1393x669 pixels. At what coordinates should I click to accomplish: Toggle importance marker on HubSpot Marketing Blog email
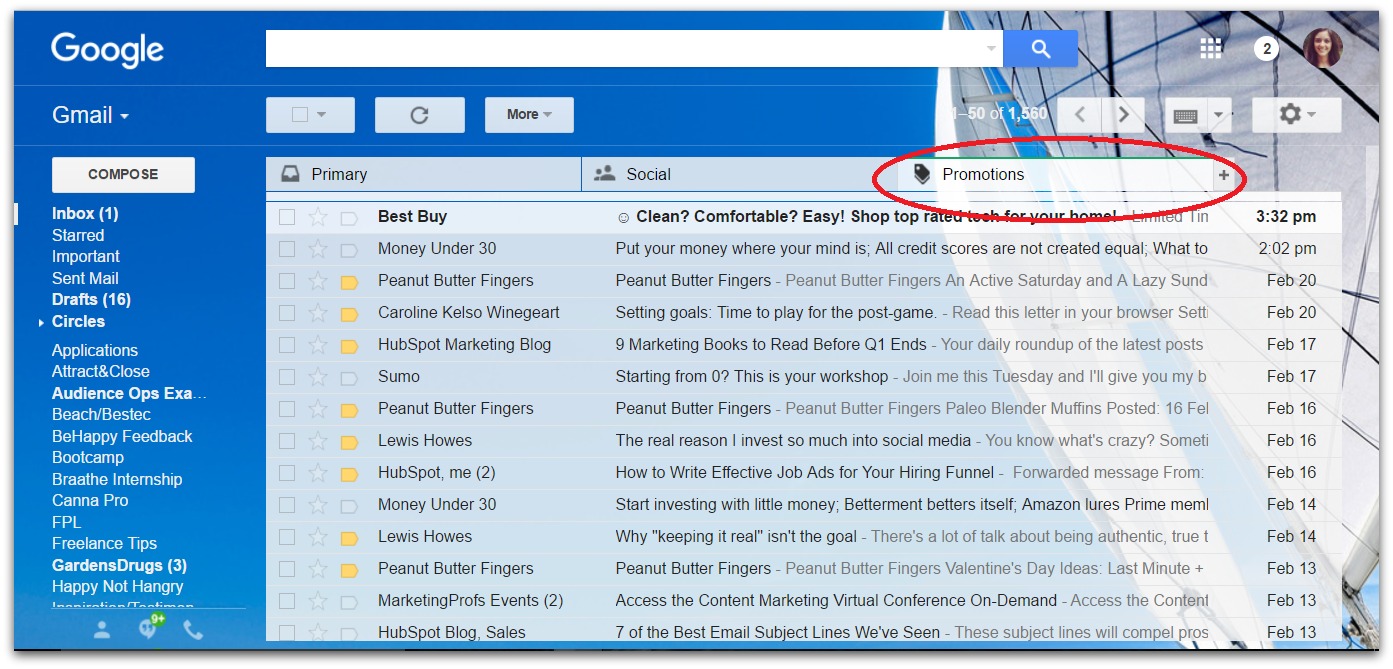pos(349,345)
